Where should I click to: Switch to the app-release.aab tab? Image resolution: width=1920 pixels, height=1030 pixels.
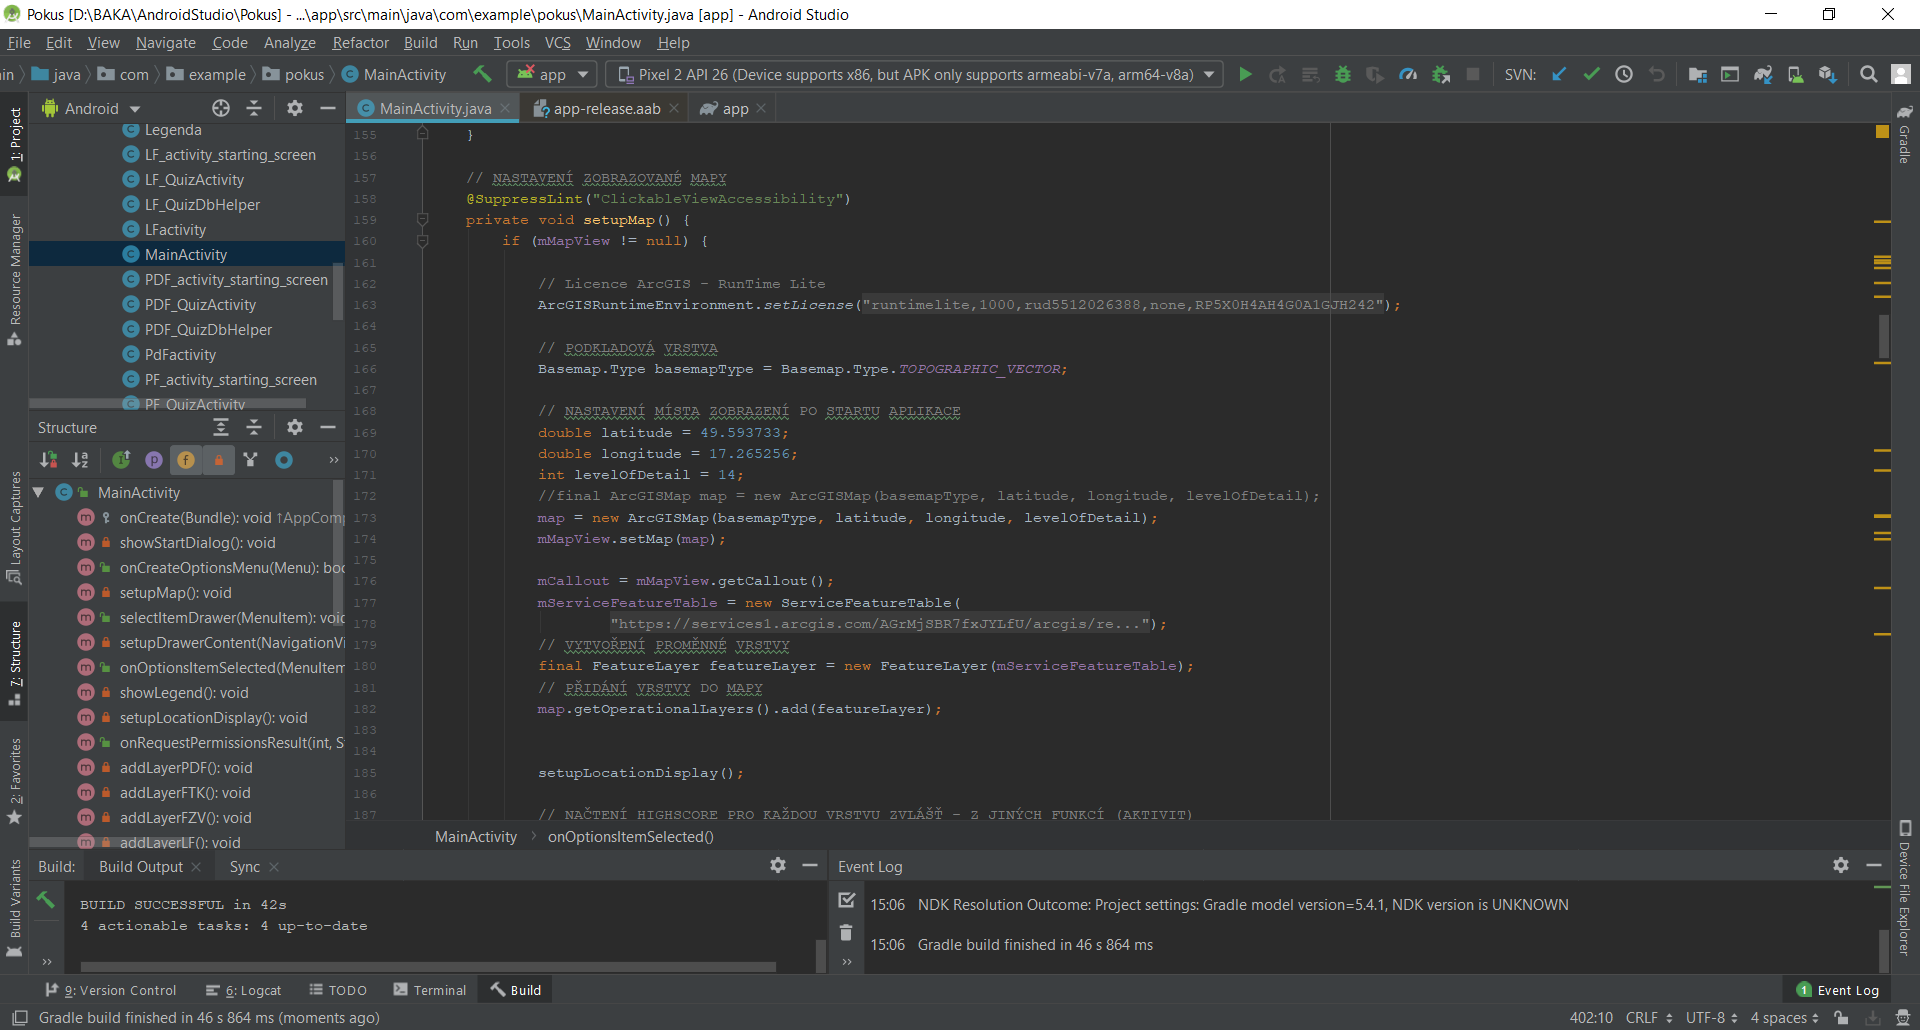[606, 108]
